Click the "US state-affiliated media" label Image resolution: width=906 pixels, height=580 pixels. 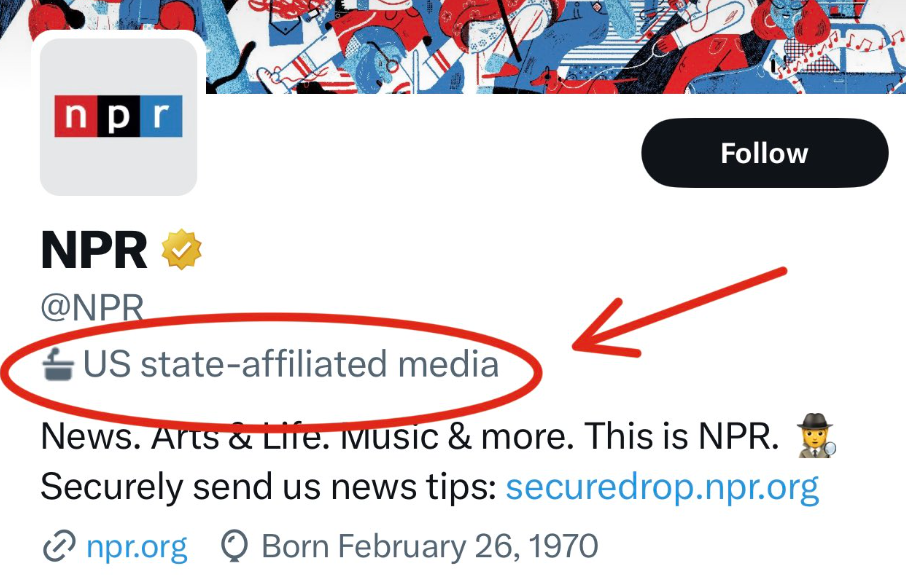(x=290, y=365)
